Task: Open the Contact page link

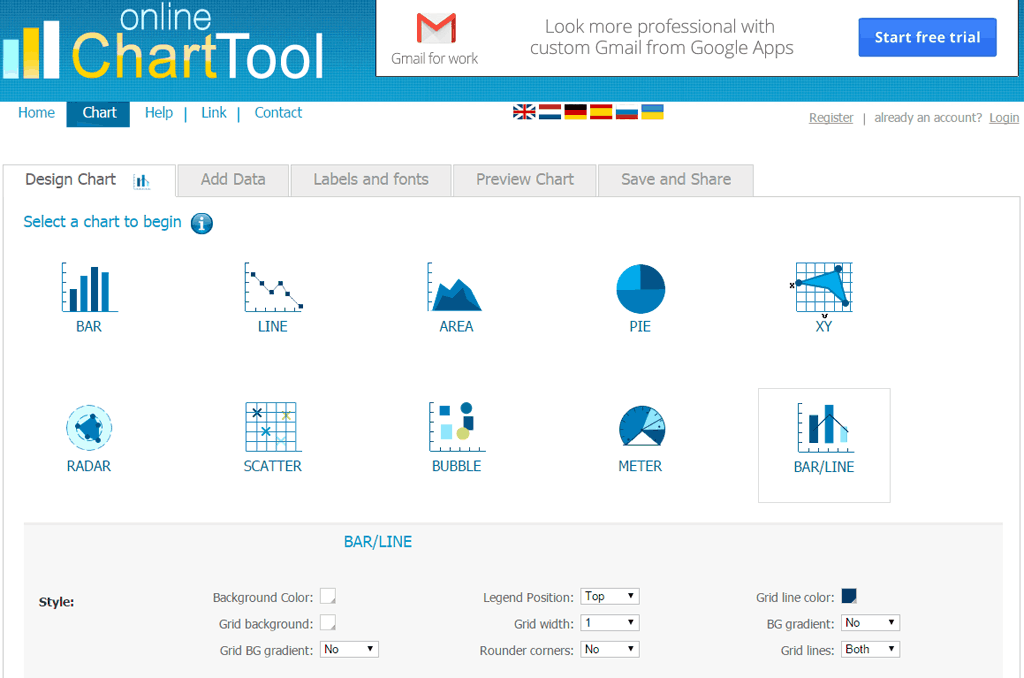Action: [278, 112]
